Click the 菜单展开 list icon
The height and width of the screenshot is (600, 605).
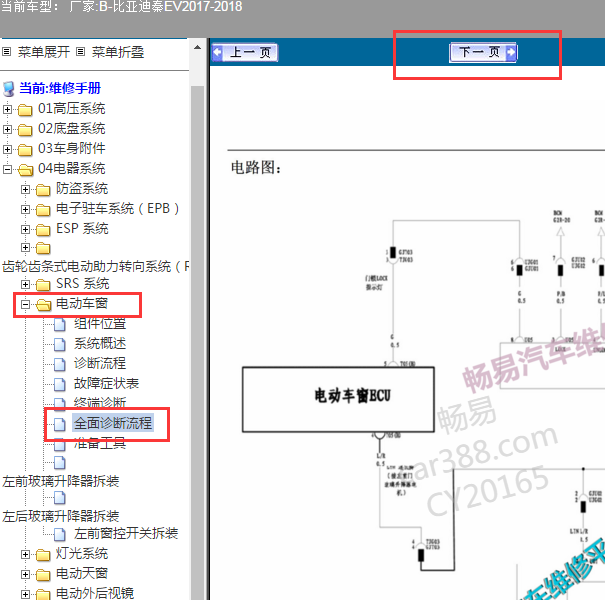pos(7,51)
